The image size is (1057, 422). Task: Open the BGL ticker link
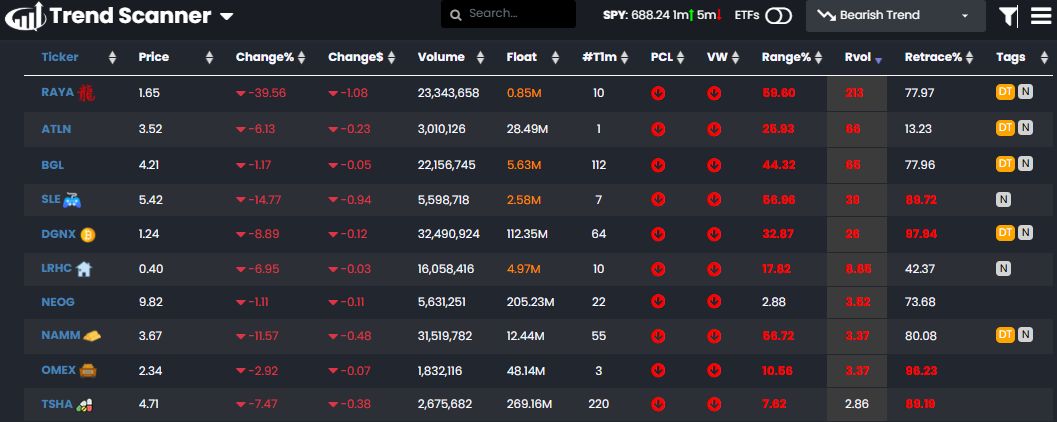click(x=53, y=164)
